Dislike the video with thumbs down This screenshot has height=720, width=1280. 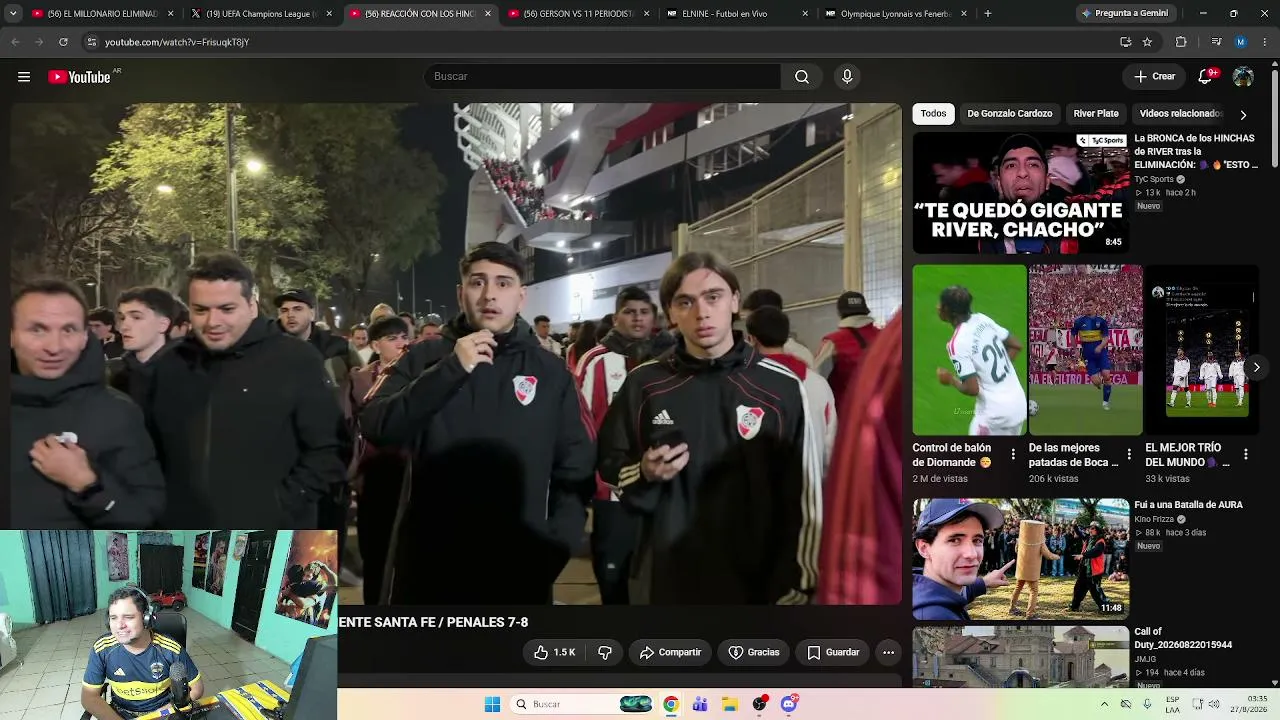pos(605,652)
